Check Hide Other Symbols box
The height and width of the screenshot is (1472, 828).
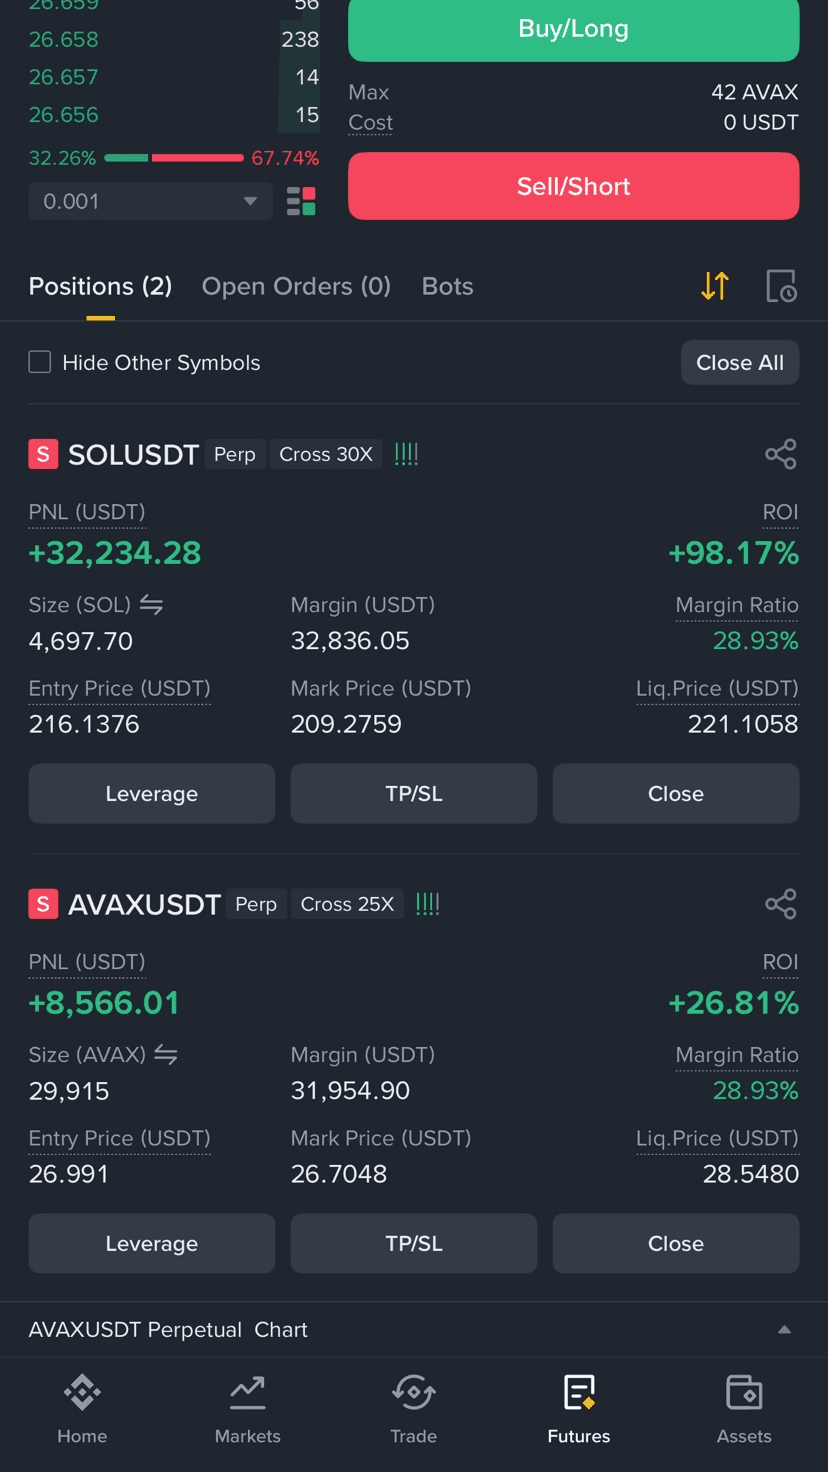(x=40, y=362)
